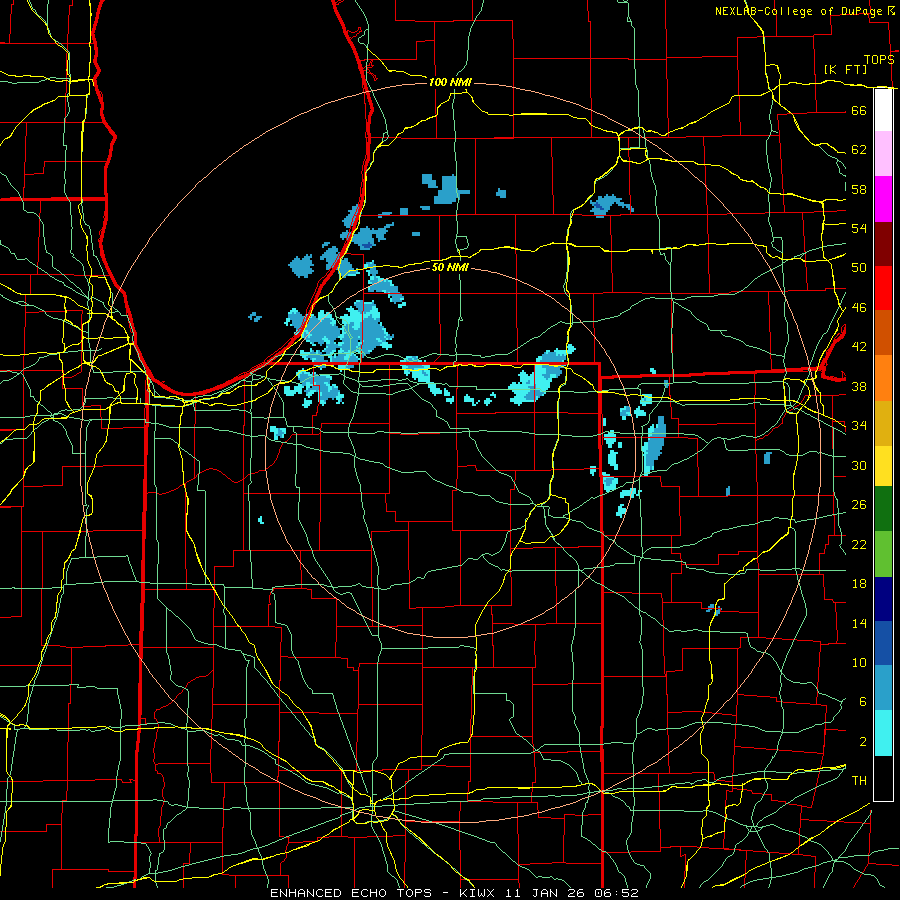Select the bright red legend swatch
The width and height of the screenshot is (900, 900).
coord(883,288)
